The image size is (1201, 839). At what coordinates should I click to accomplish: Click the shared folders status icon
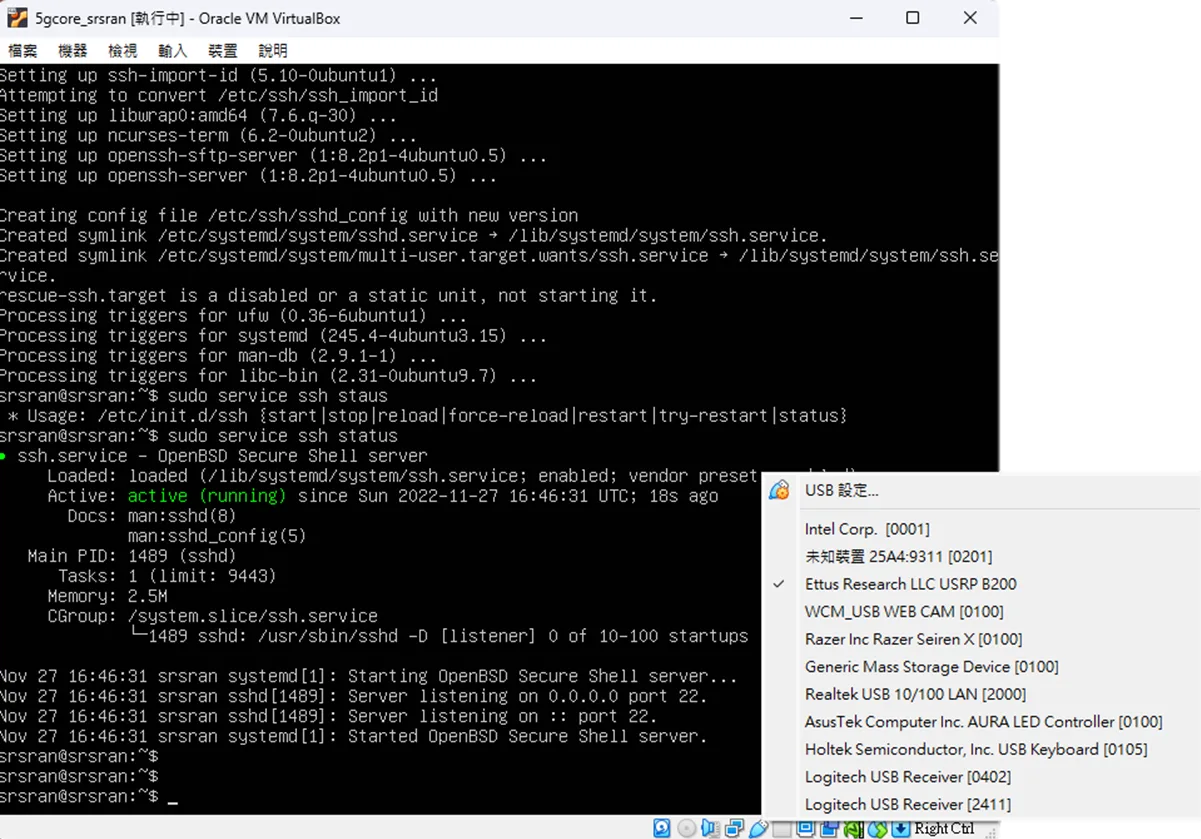point(782,828)
